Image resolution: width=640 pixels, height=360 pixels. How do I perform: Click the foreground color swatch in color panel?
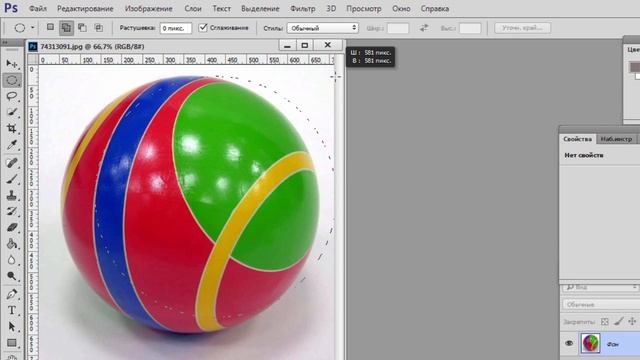click(x=635, y=67)
